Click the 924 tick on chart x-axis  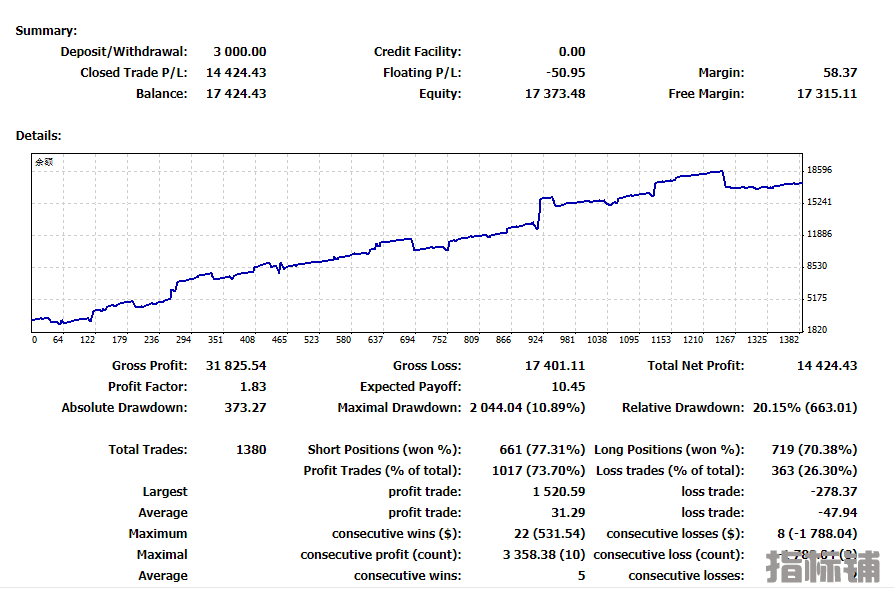535,340
